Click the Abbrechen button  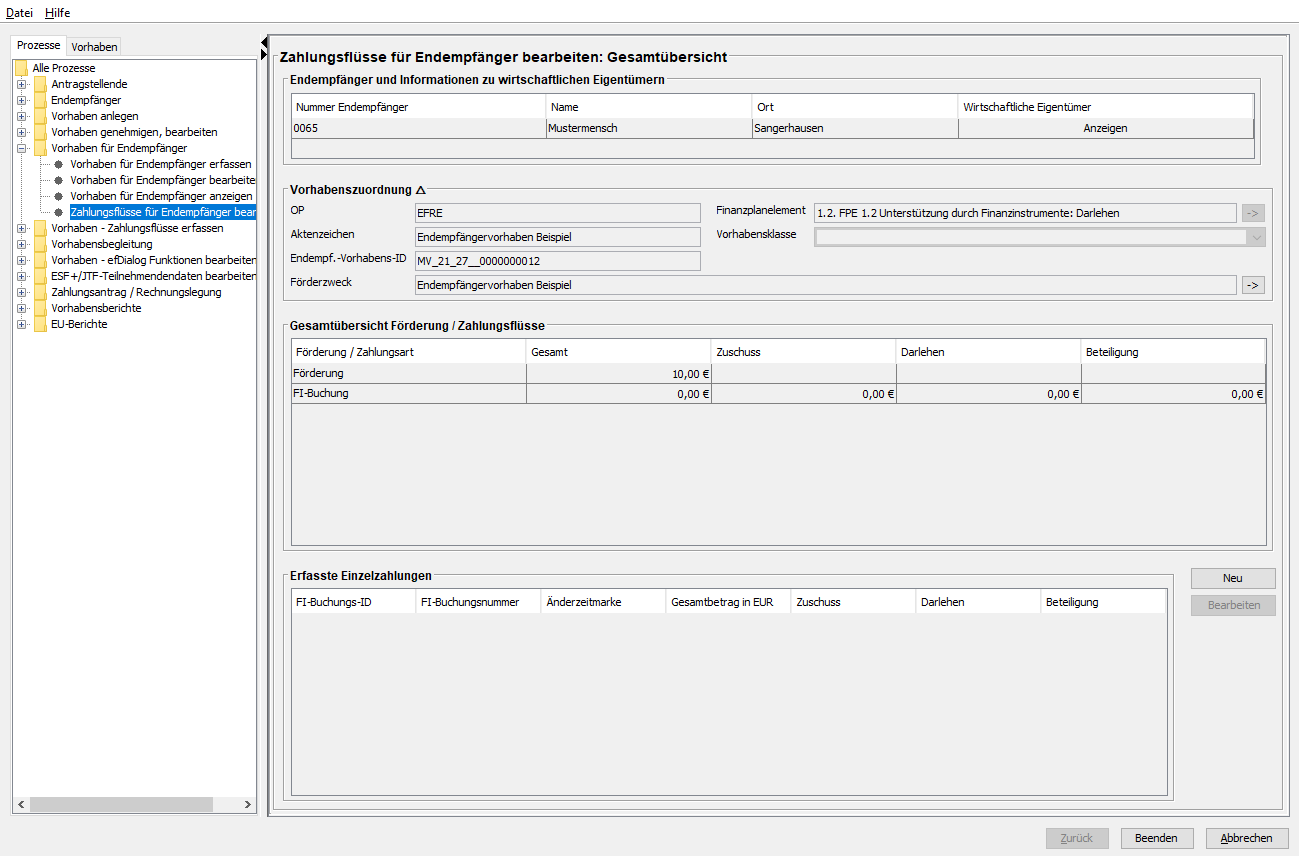tap(1247, 838)
